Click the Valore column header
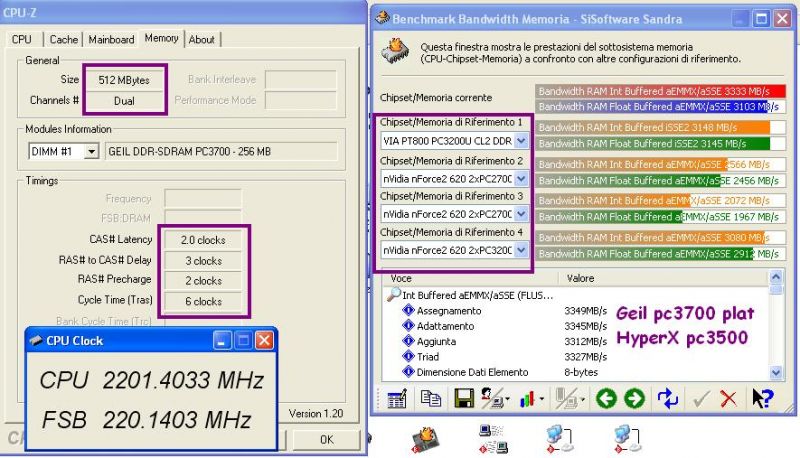Image resolution: width=800 pixels, height=458 pixels. pos(663,278)
